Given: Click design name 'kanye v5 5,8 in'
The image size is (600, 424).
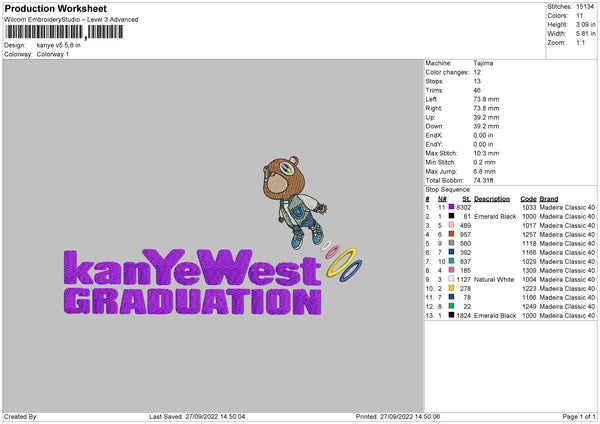Looking at the screenshot, I should click(59, 45).
